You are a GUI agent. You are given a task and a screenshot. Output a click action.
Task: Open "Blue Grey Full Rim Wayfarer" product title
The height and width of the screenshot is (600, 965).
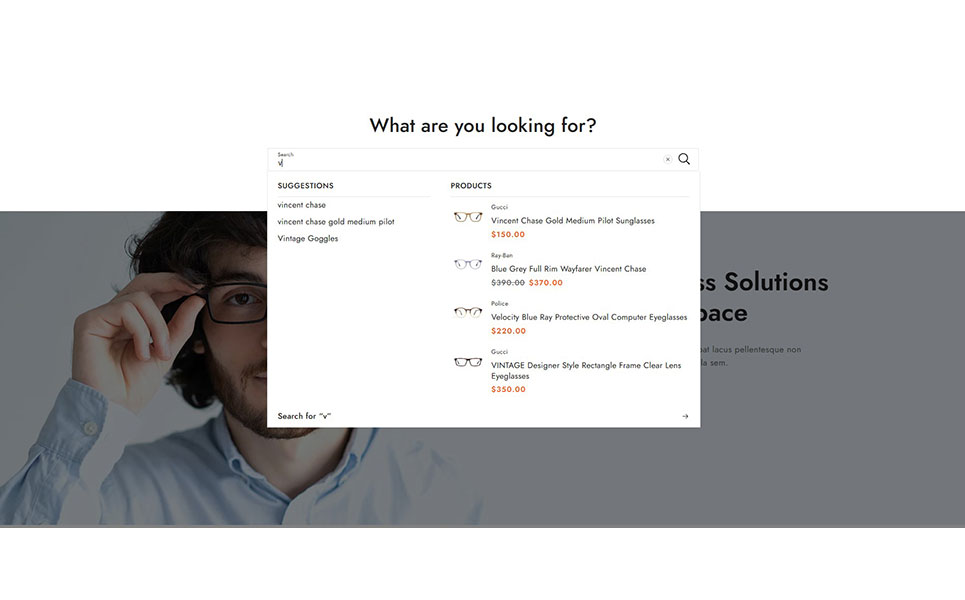(568, 269)
